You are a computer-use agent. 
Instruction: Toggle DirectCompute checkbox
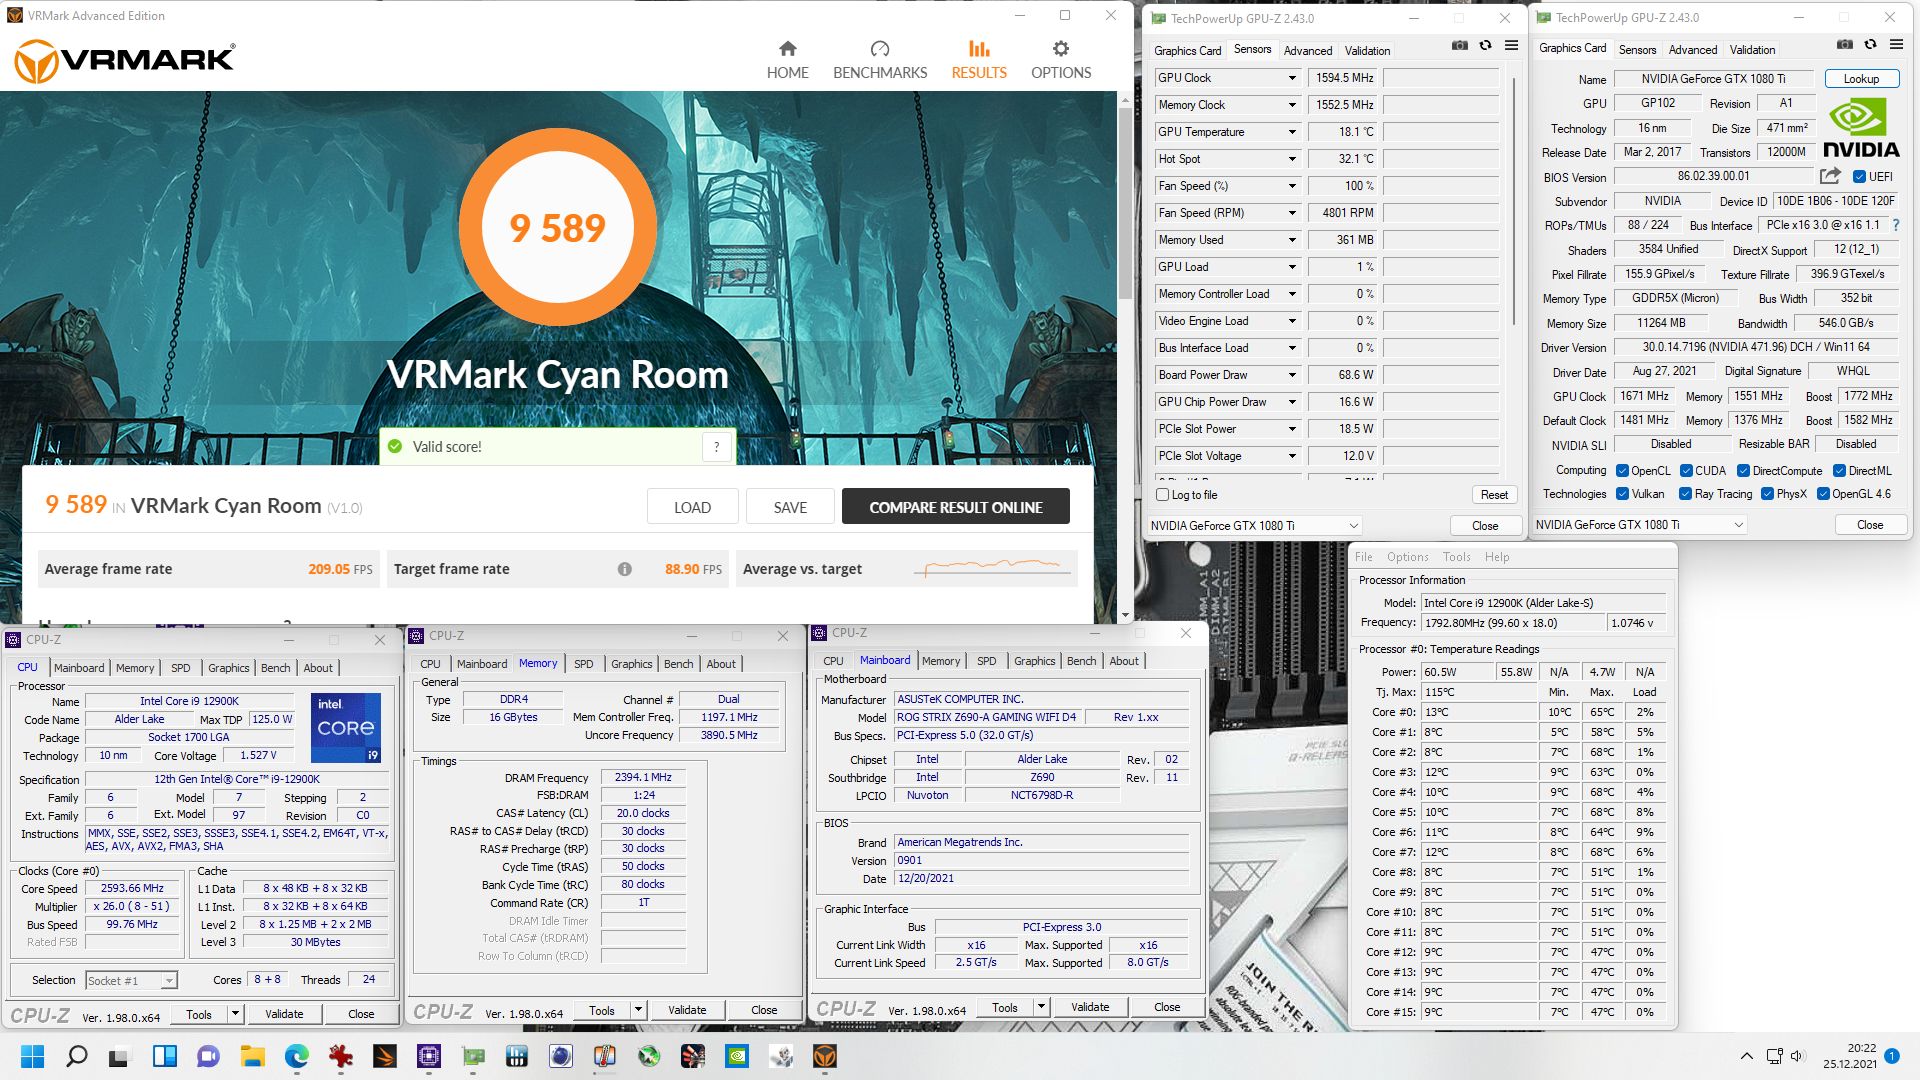click(1743, 471)
